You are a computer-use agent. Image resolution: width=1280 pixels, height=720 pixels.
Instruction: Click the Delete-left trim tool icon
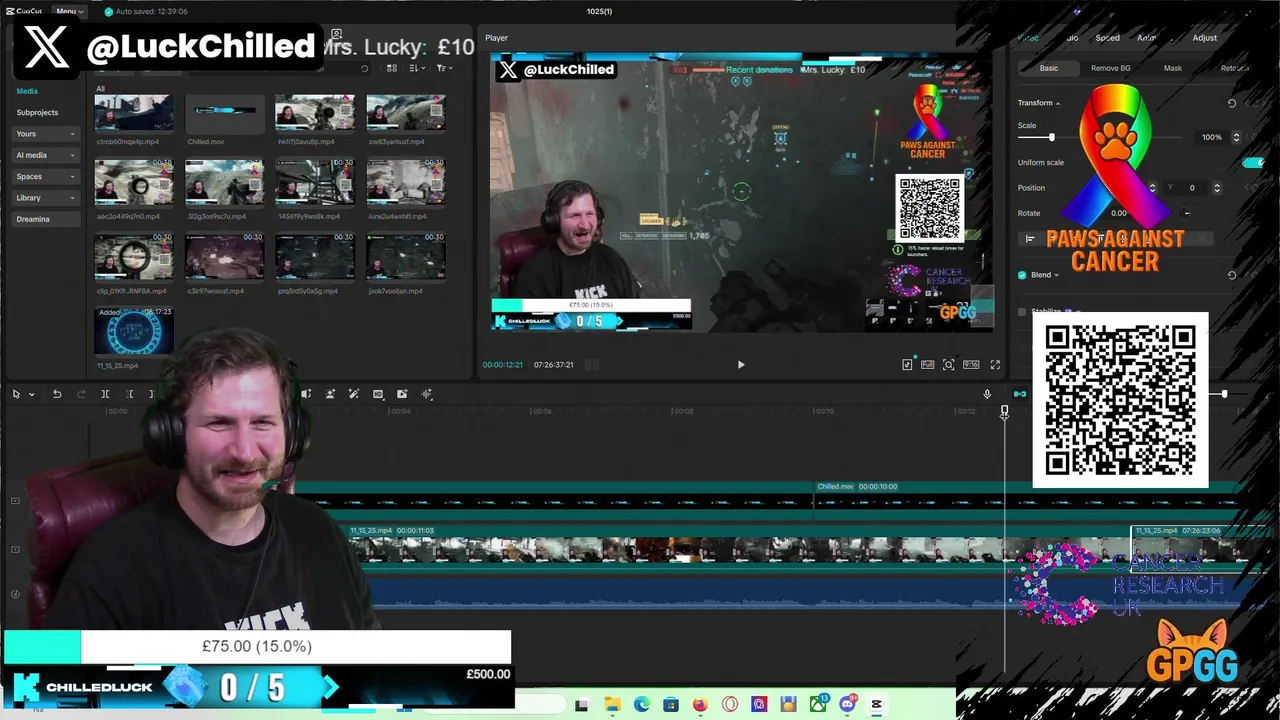129,394
